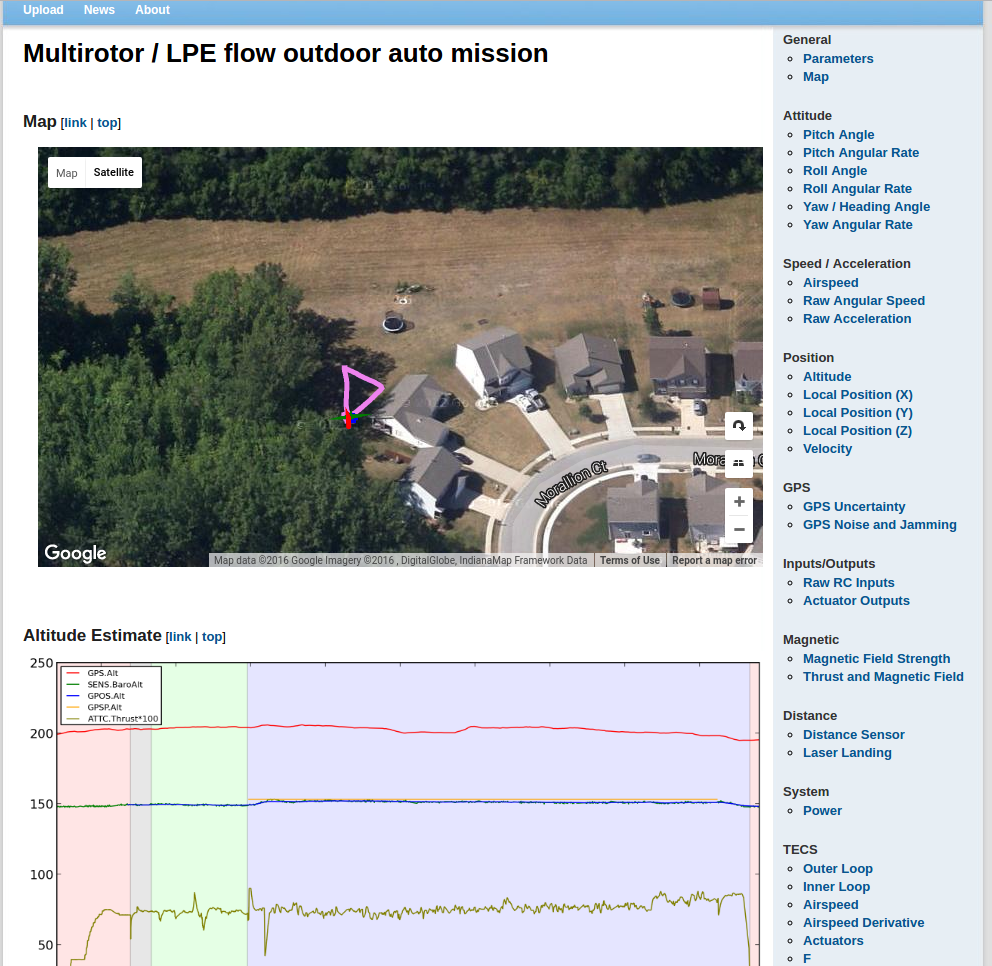Screen dimensions: 992x966
Task: Switch map view to Map mode
Action: pyautogui.click(x=67, y=173)
